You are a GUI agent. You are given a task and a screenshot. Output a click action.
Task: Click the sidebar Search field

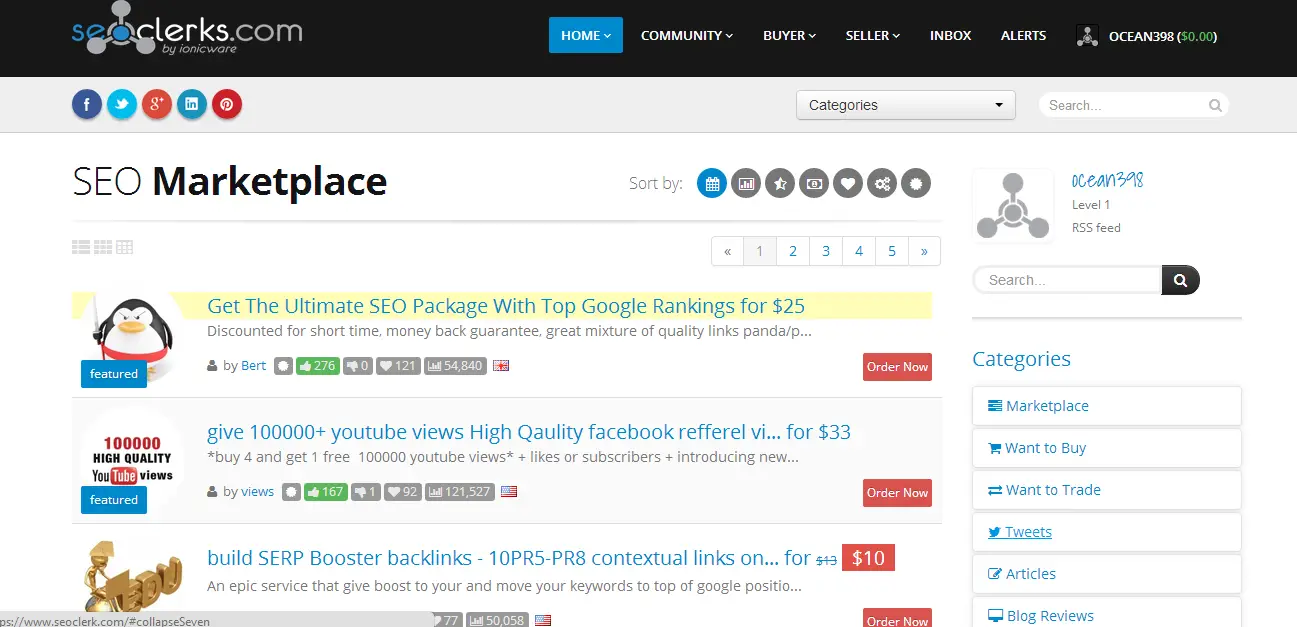[x=1067, y=280]
